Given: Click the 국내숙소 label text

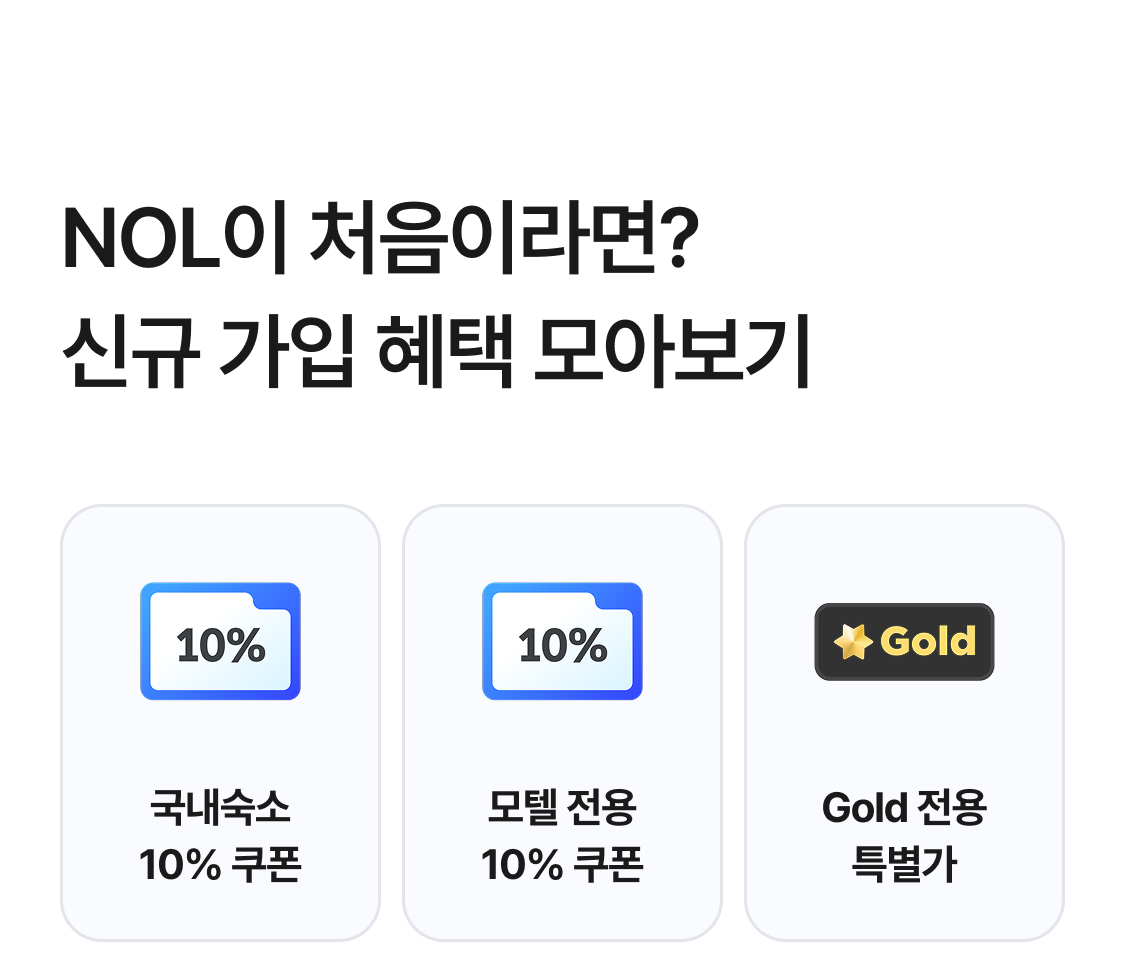Looking at the screenshot, I should pos(220,808).
